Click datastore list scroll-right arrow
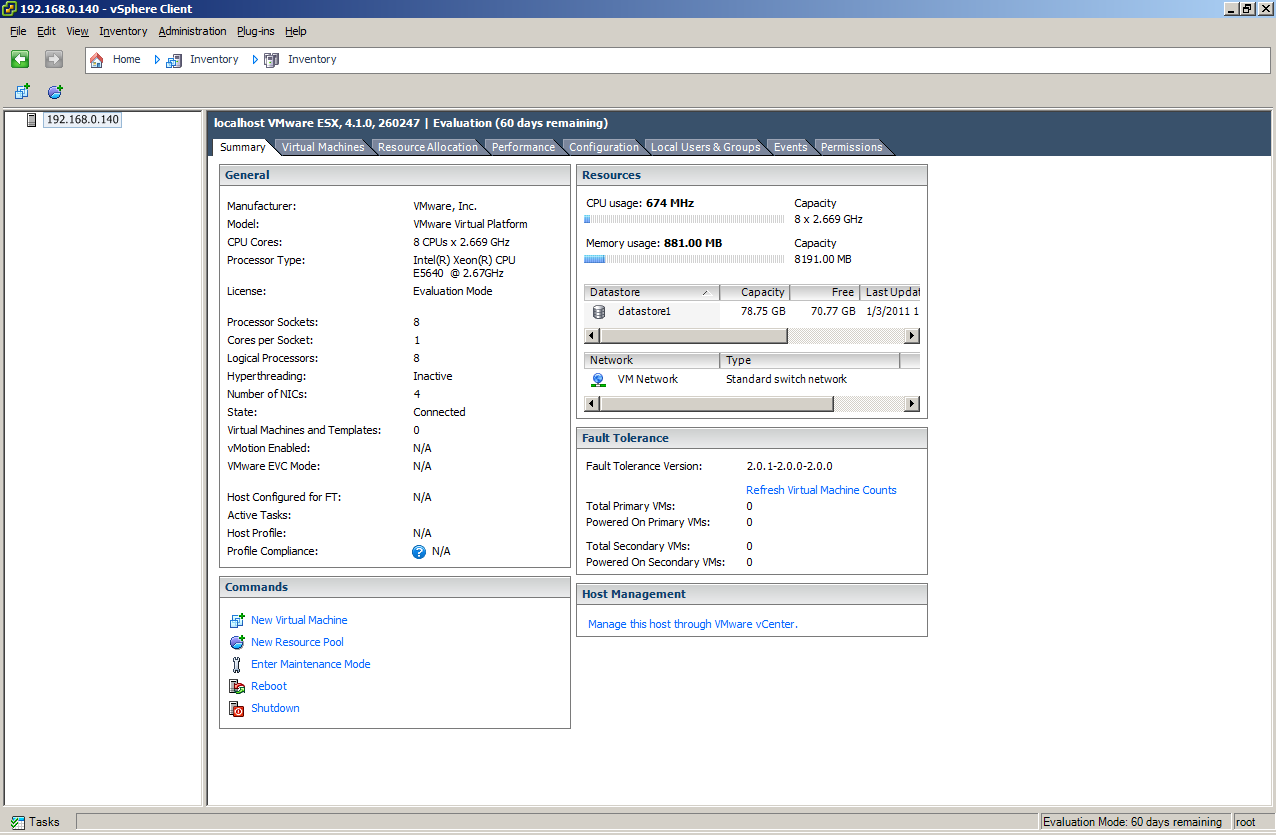 click(912, 336)
